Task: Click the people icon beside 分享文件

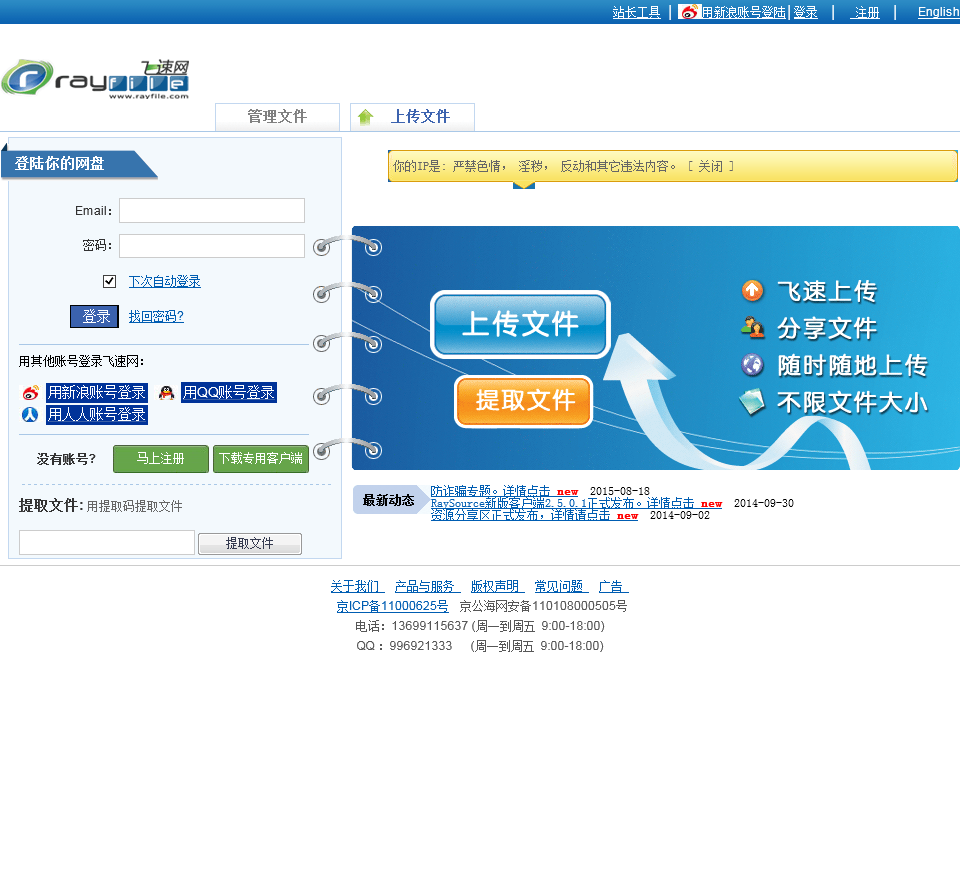Action: click(752, 328)
